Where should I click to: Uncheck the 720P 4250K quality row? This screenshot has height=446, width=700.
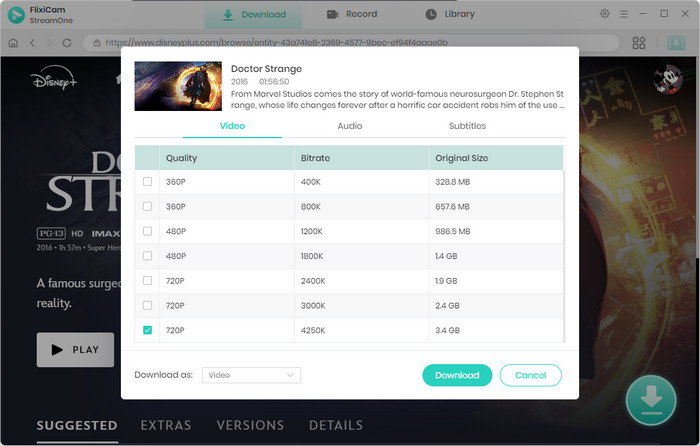(x=147, y=330)
